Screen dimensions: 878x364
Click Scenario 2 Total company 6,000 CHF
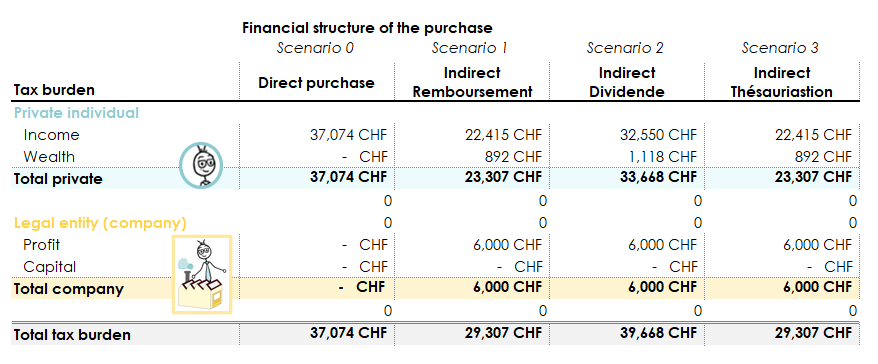click(x=663, y=287)
